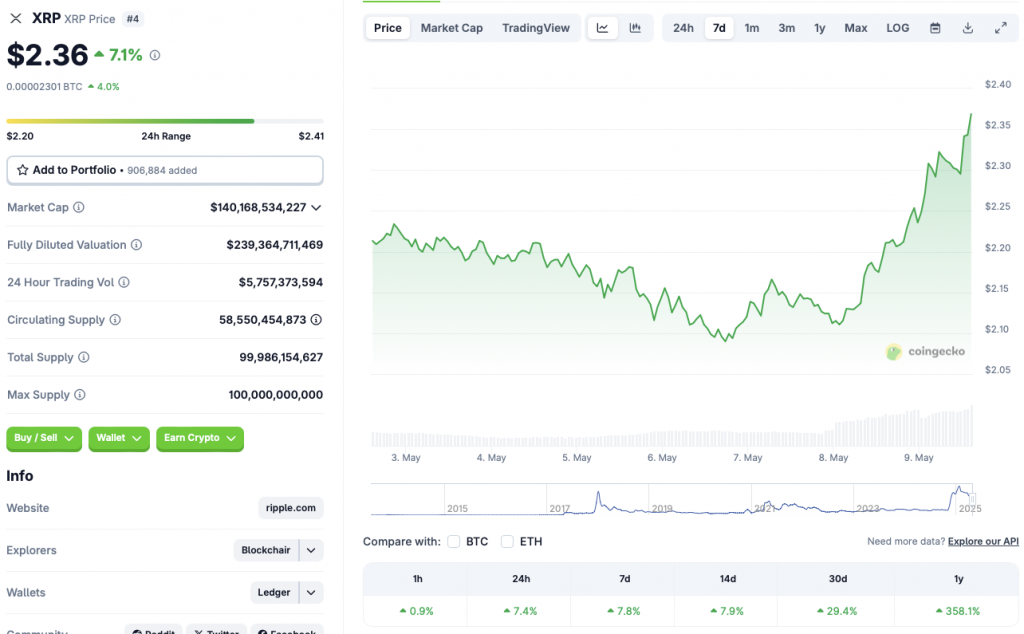Toggle LOG scale on chart

[897, 28]
